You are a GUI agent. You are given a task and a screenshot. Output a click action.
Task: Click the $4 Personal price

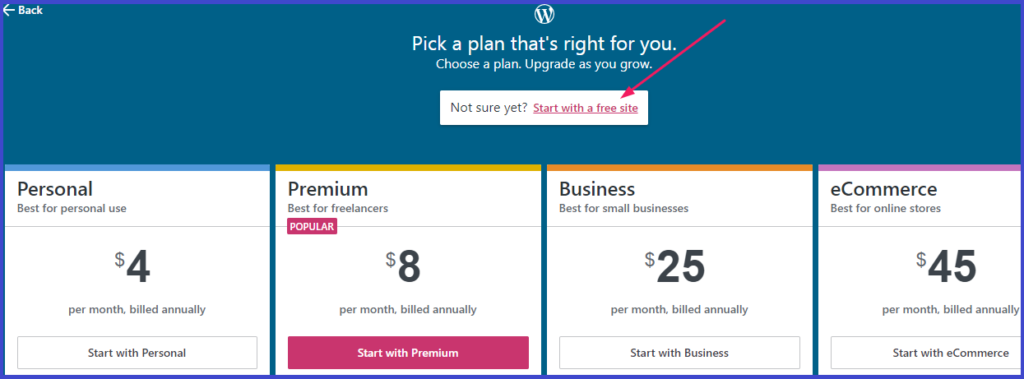133,267
